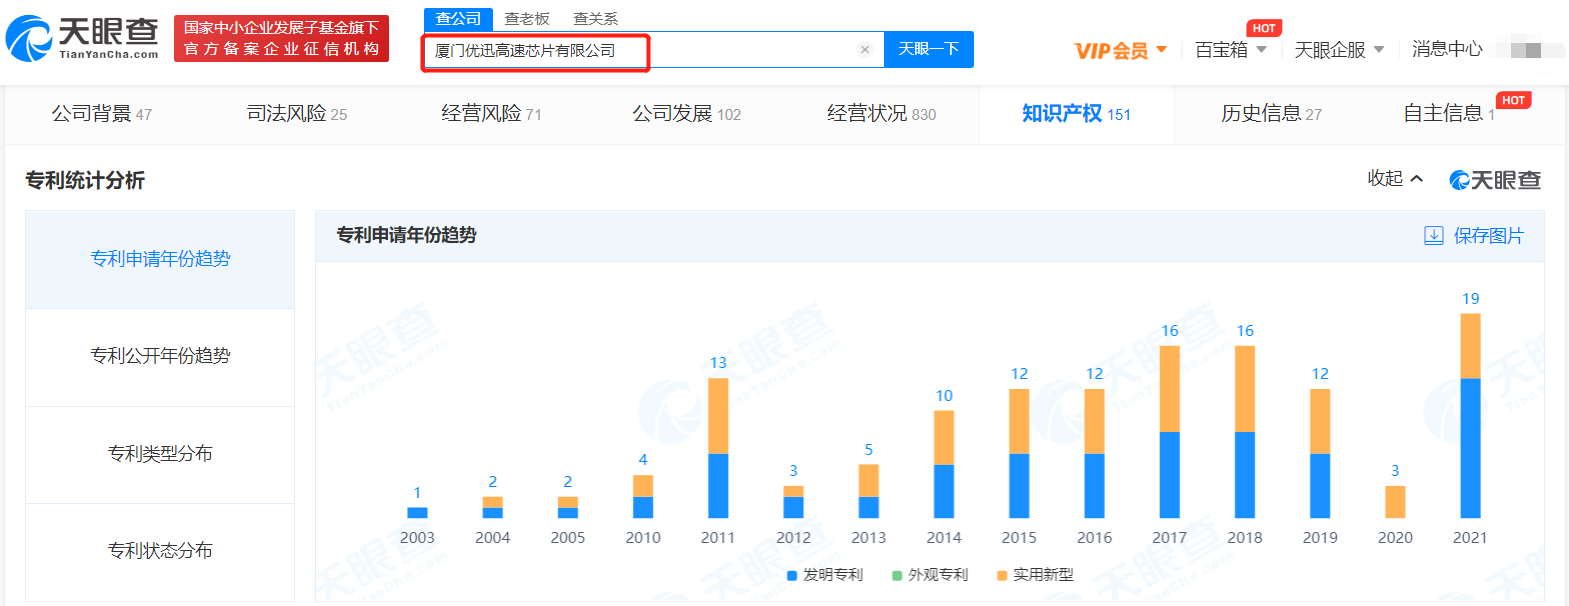Collapse the section with 收起
The image size is (1569, 606).
1395,178
